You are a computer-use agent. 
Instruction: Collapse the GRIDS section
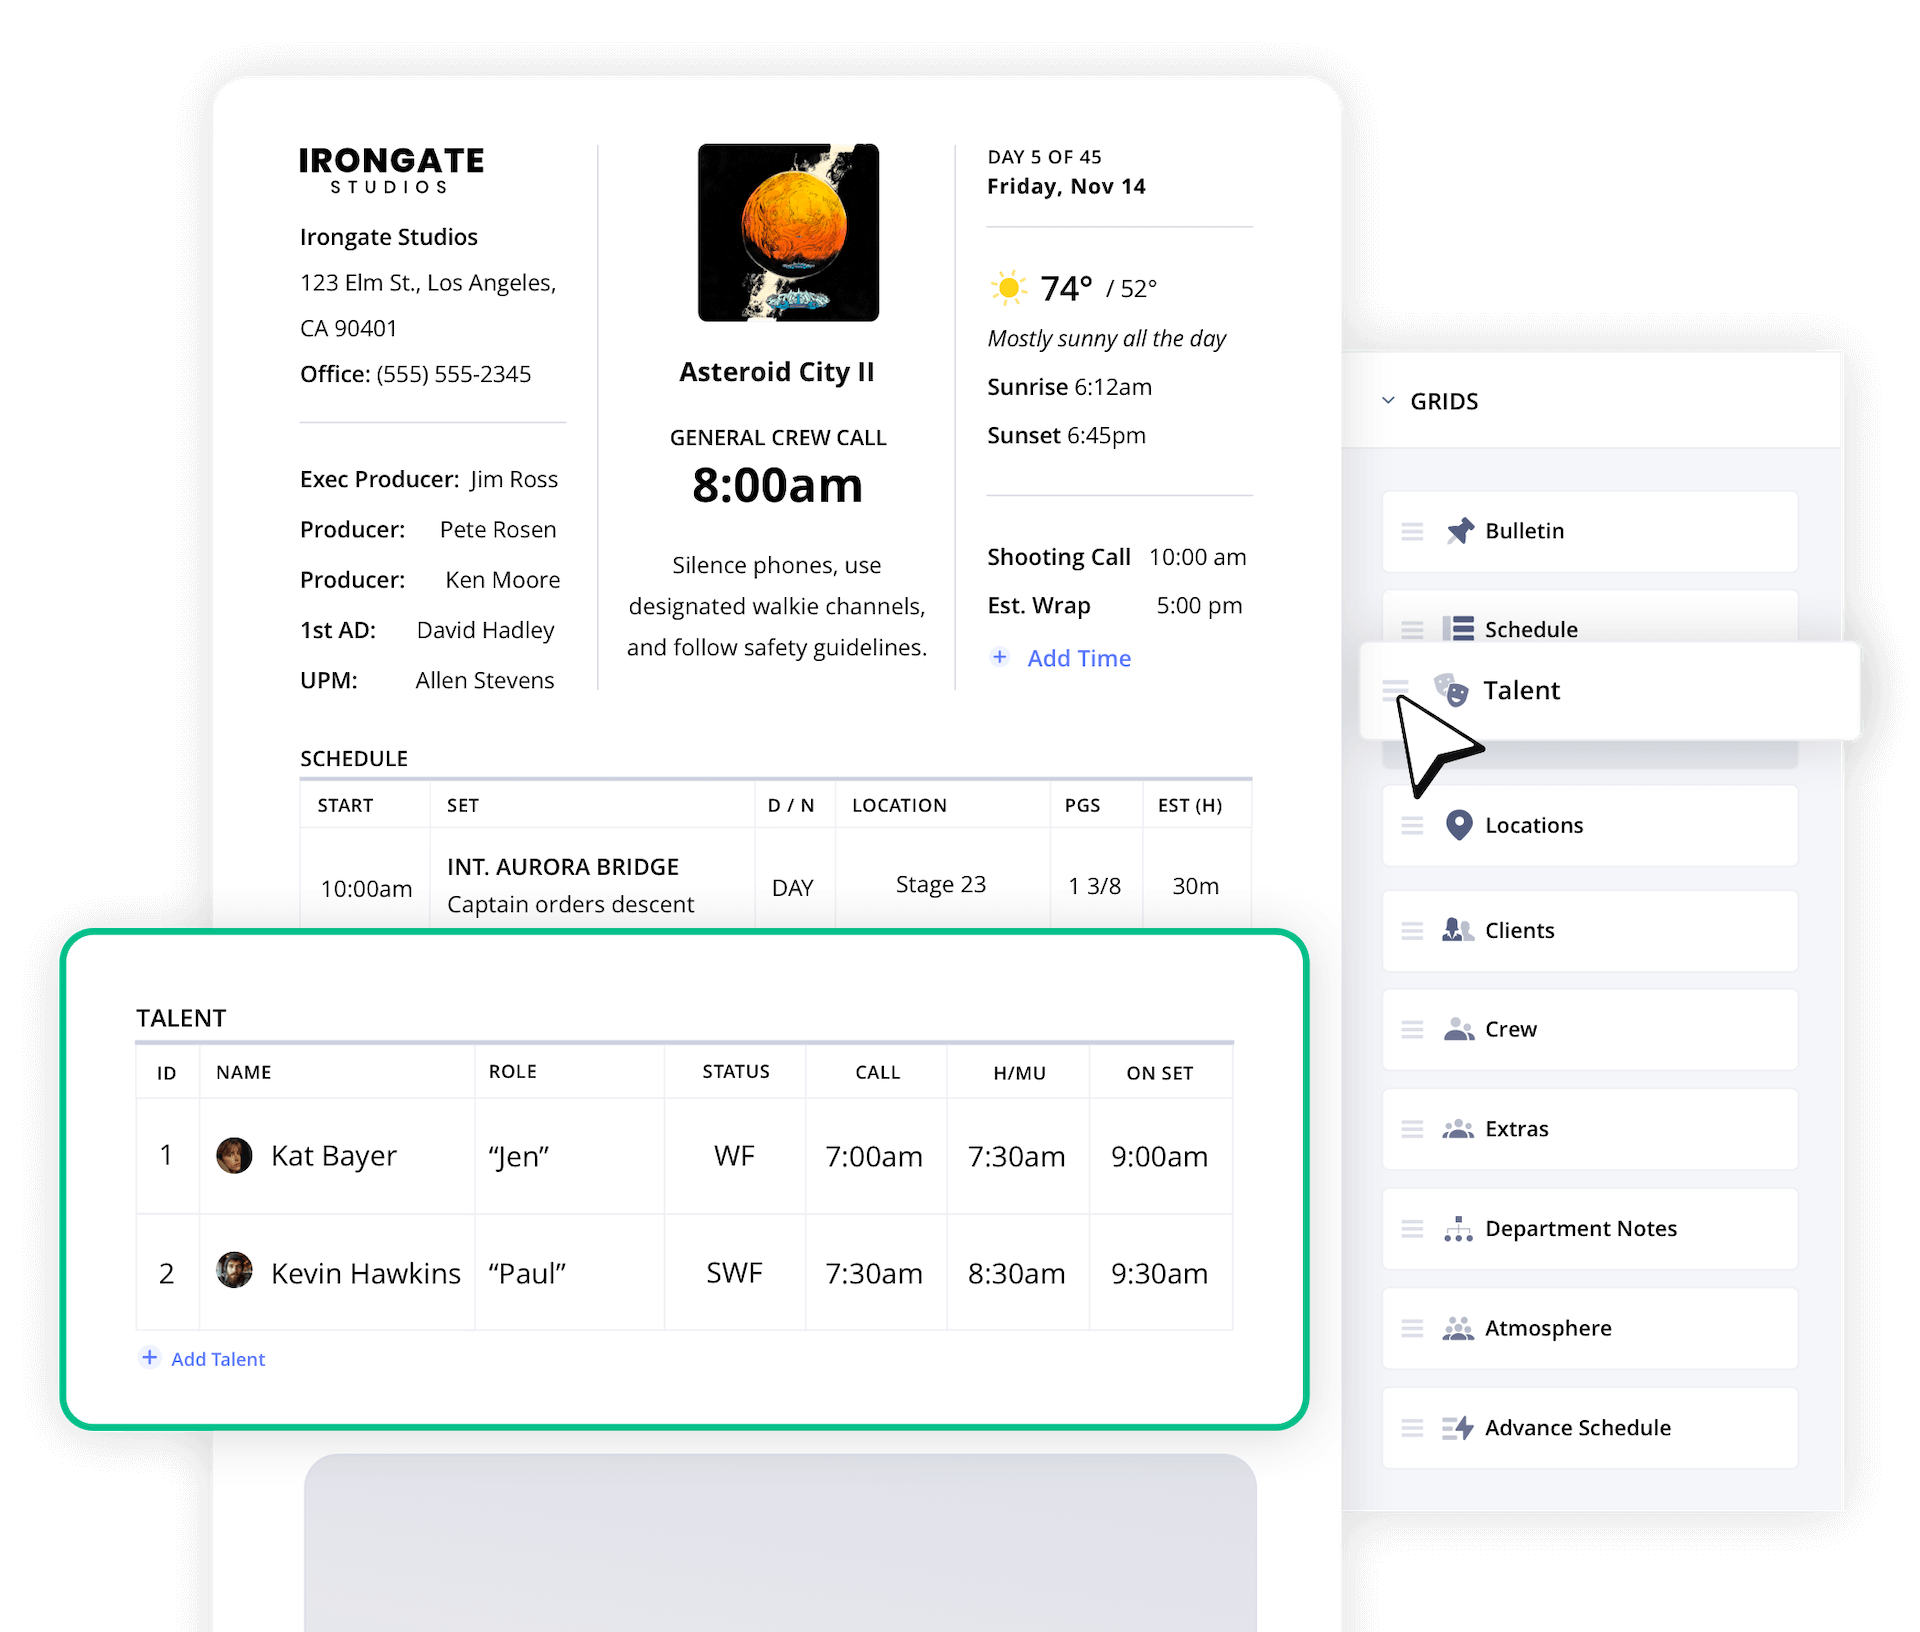tap(1388, 400)
